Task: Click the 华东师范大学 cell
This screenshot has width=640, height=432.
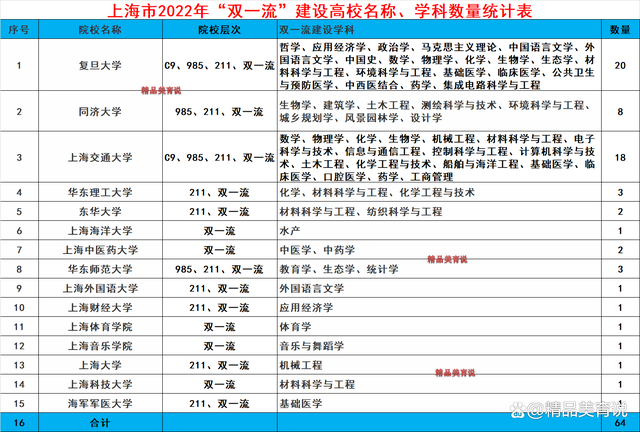Action: click(100, 269)
